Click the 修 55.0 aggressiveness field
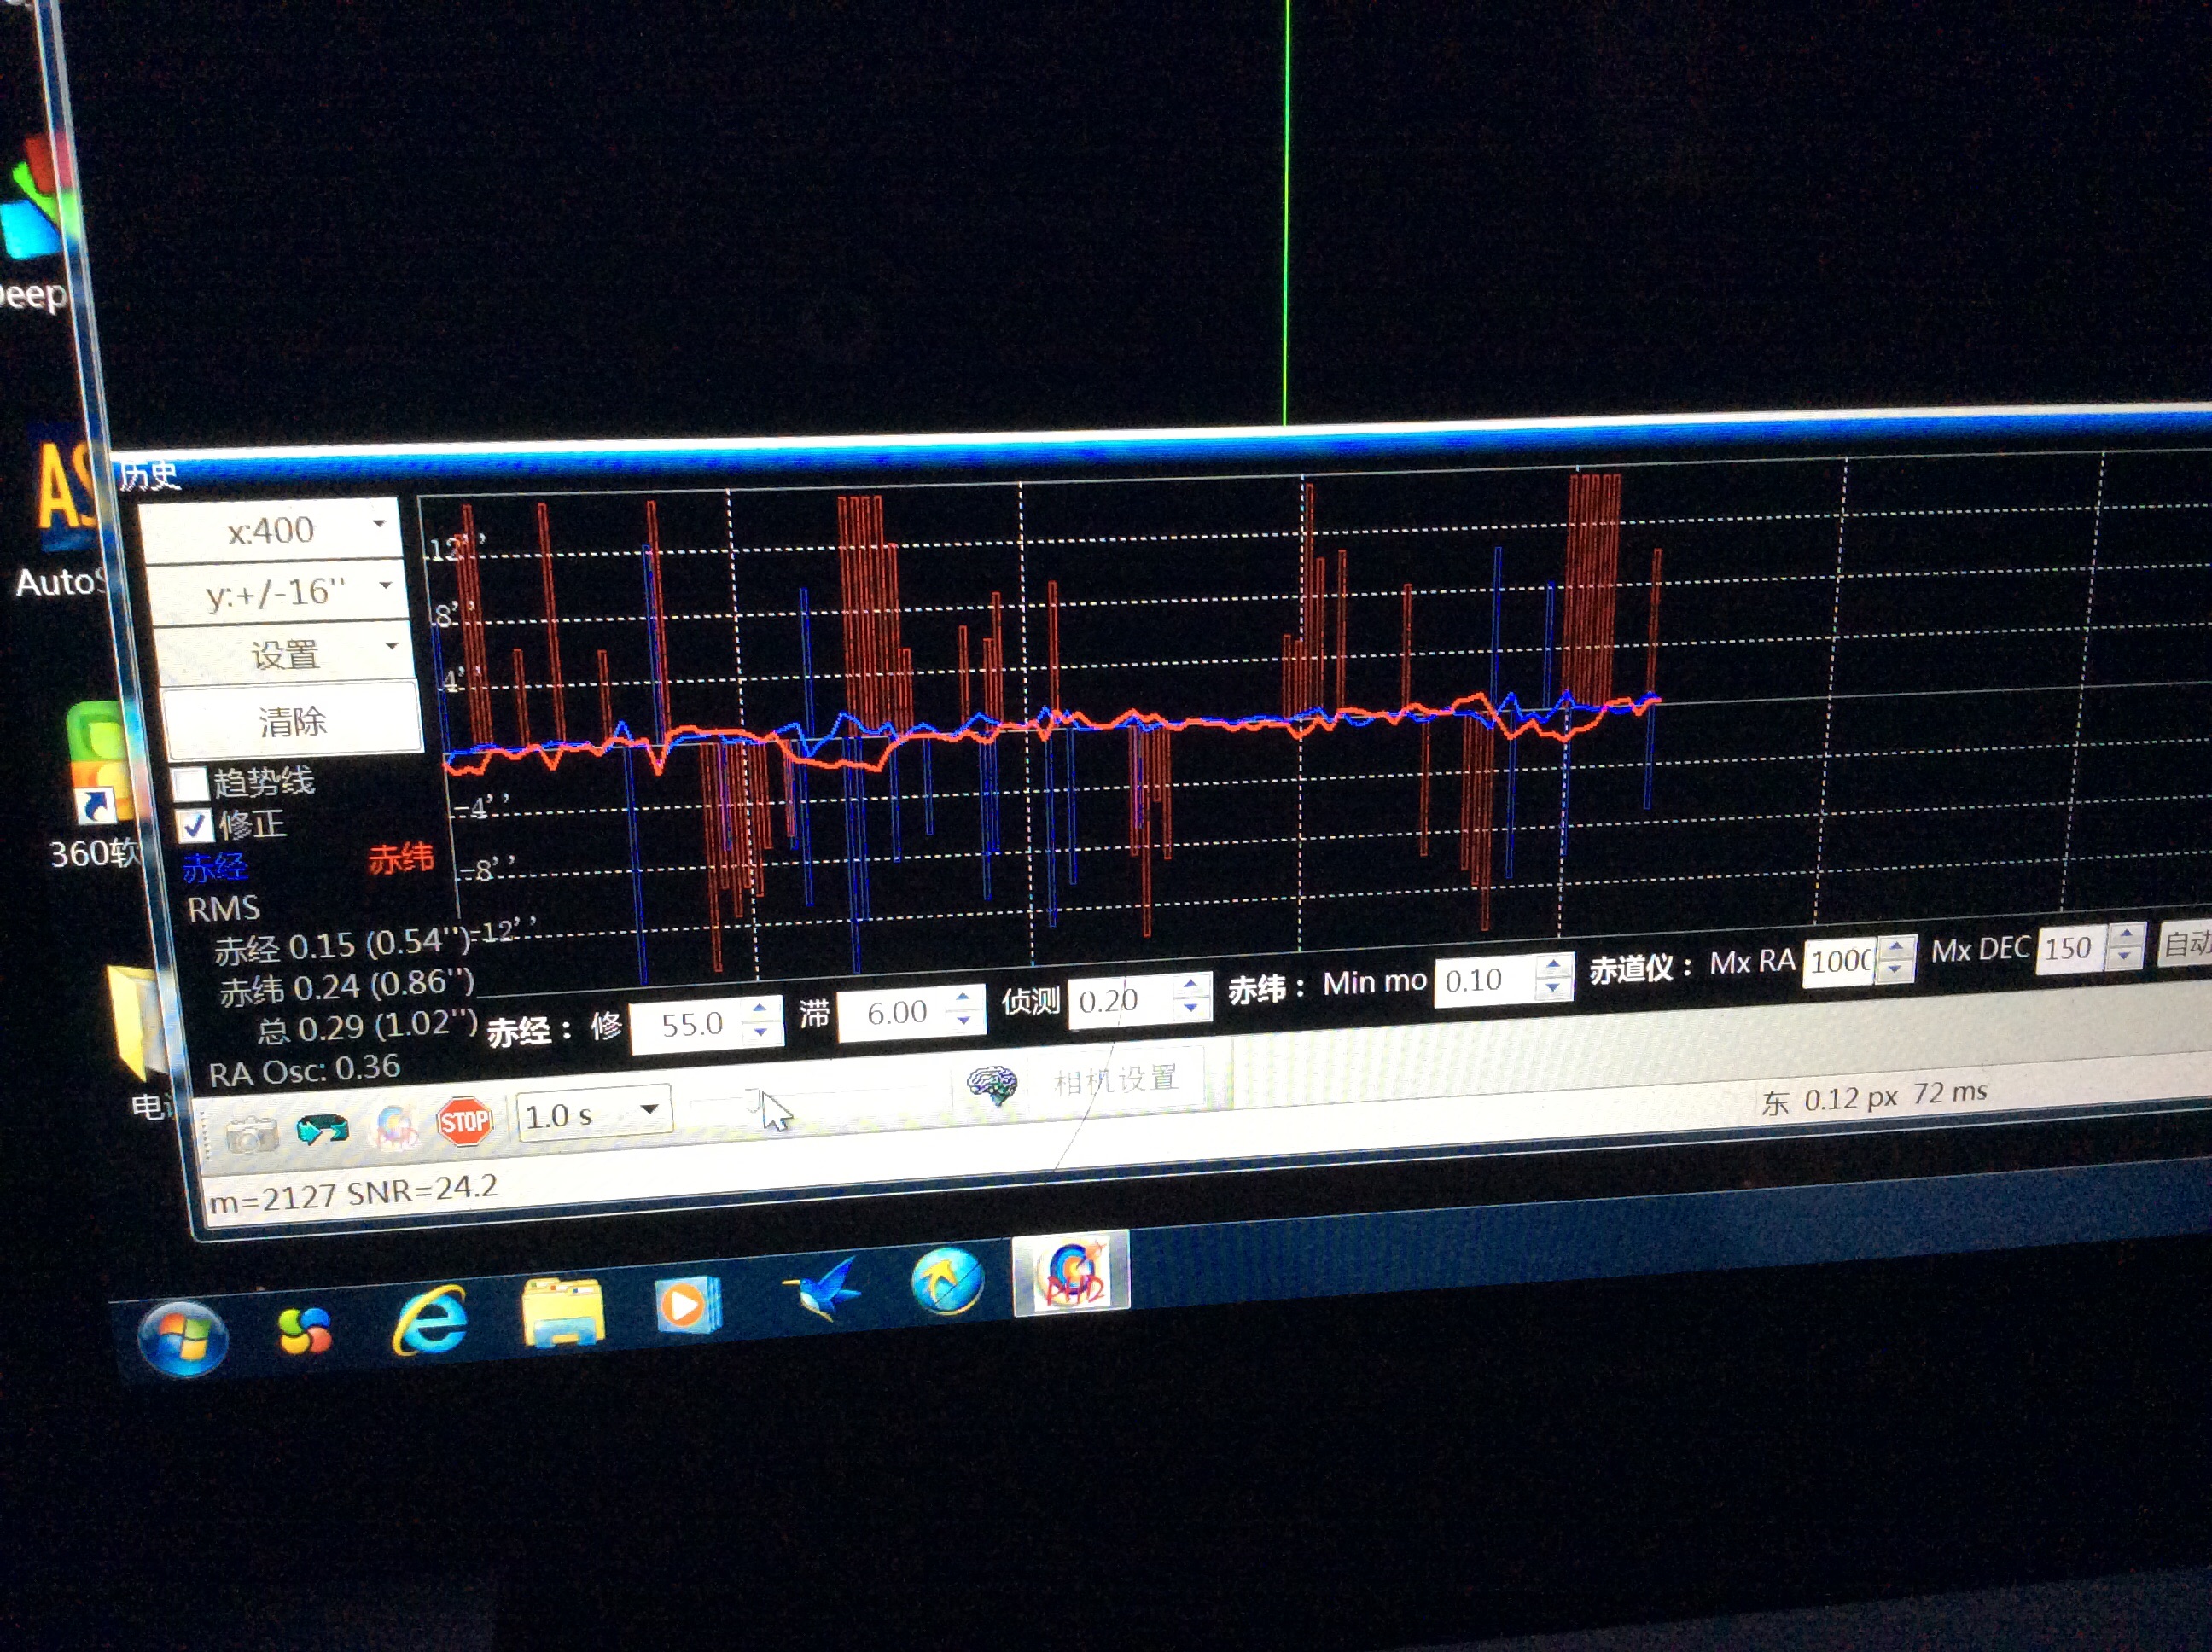The height and width of the screenshot is (1652, 2212). click(690, 1024)
